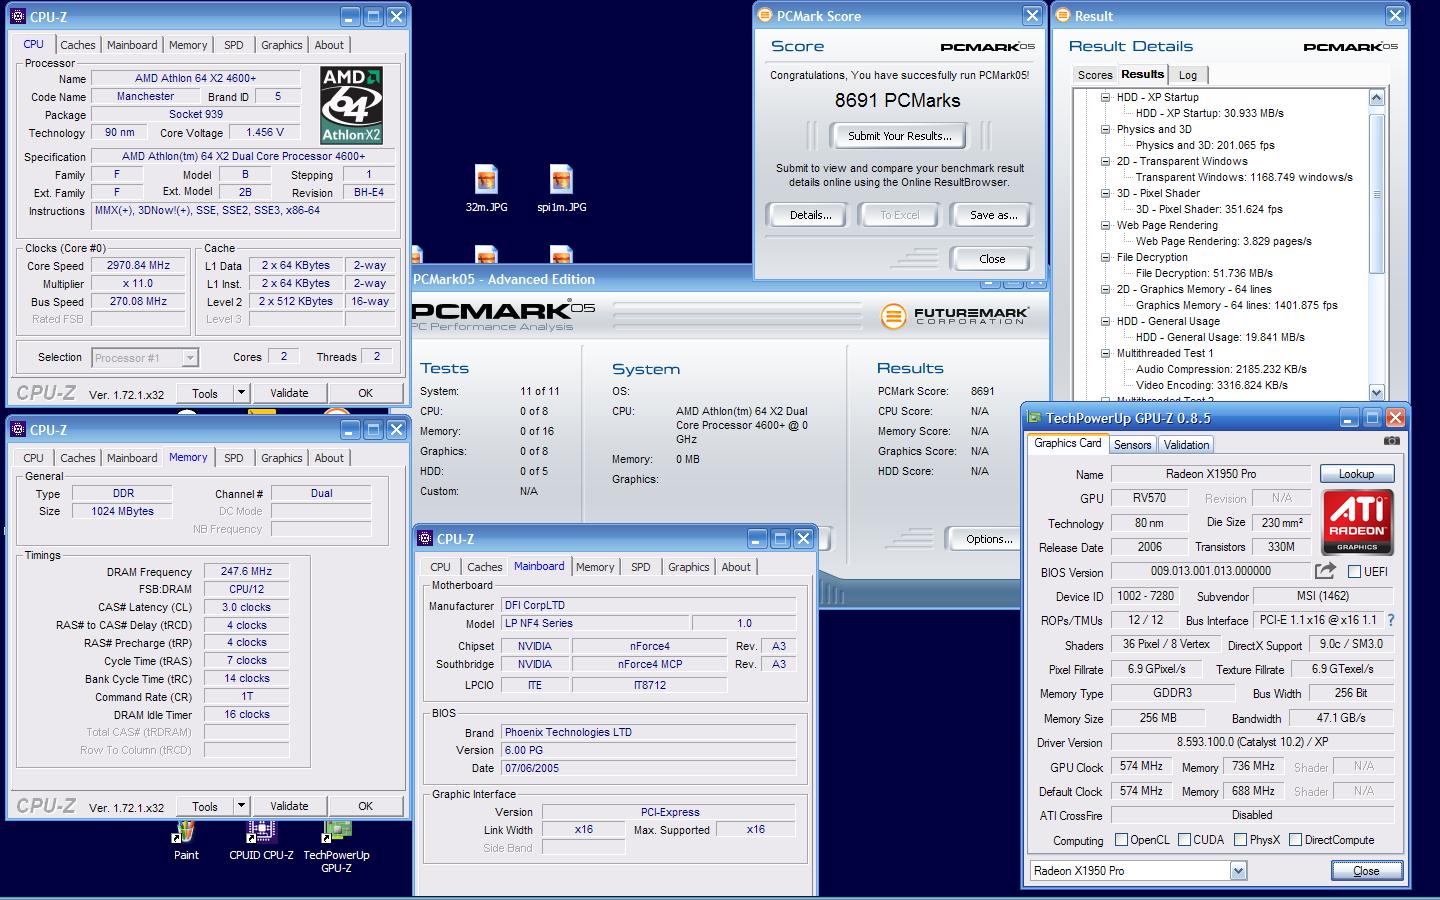
Task: Click the GPU-Z camera screenshot icon
Action: (x=1391, y=441)
